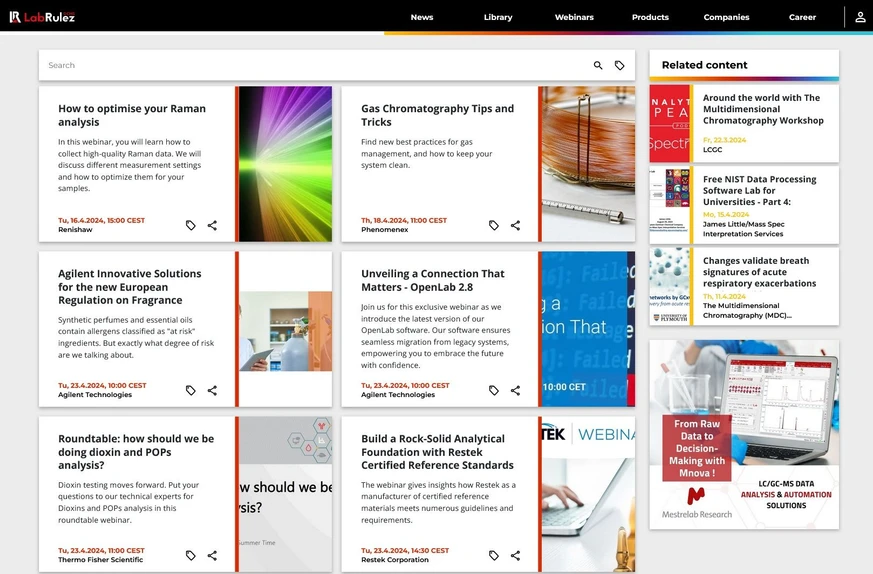The height and width of the screenshot is (574, 873).
Task: Open 'Around the world with The Multidimensional' item
Action: coord(763,109)
